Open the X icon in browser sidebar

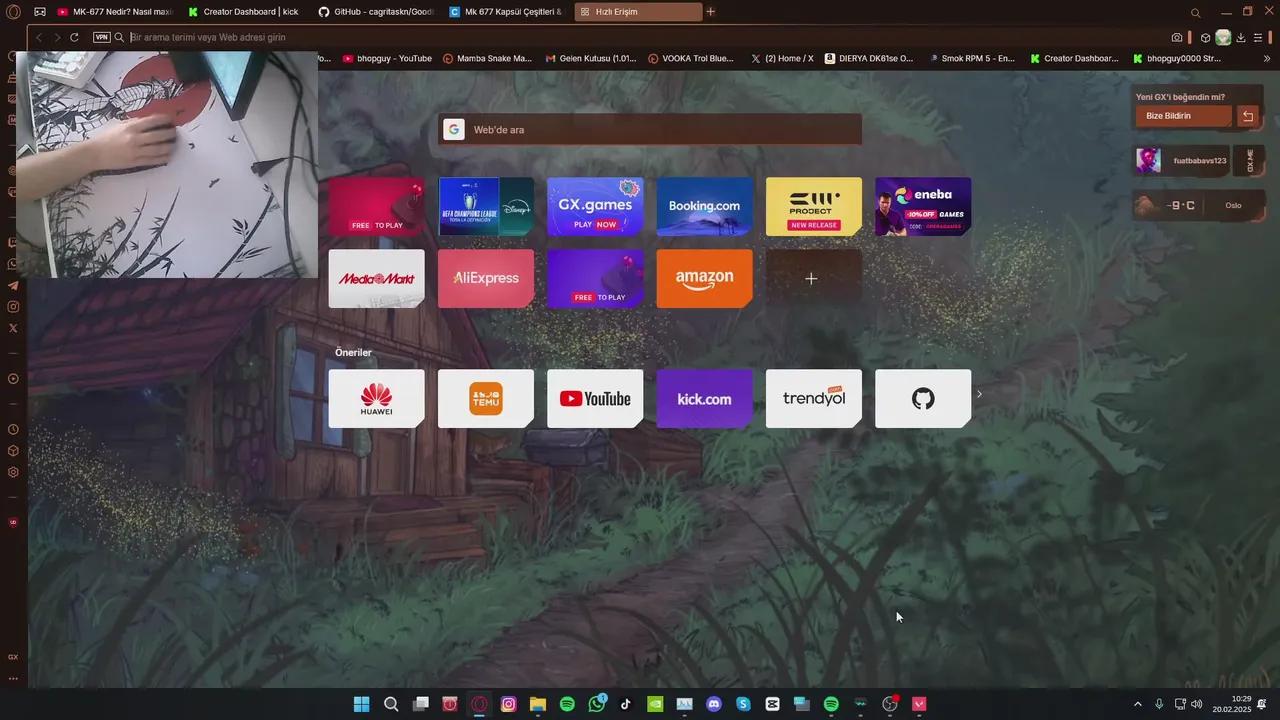point(13,328)
